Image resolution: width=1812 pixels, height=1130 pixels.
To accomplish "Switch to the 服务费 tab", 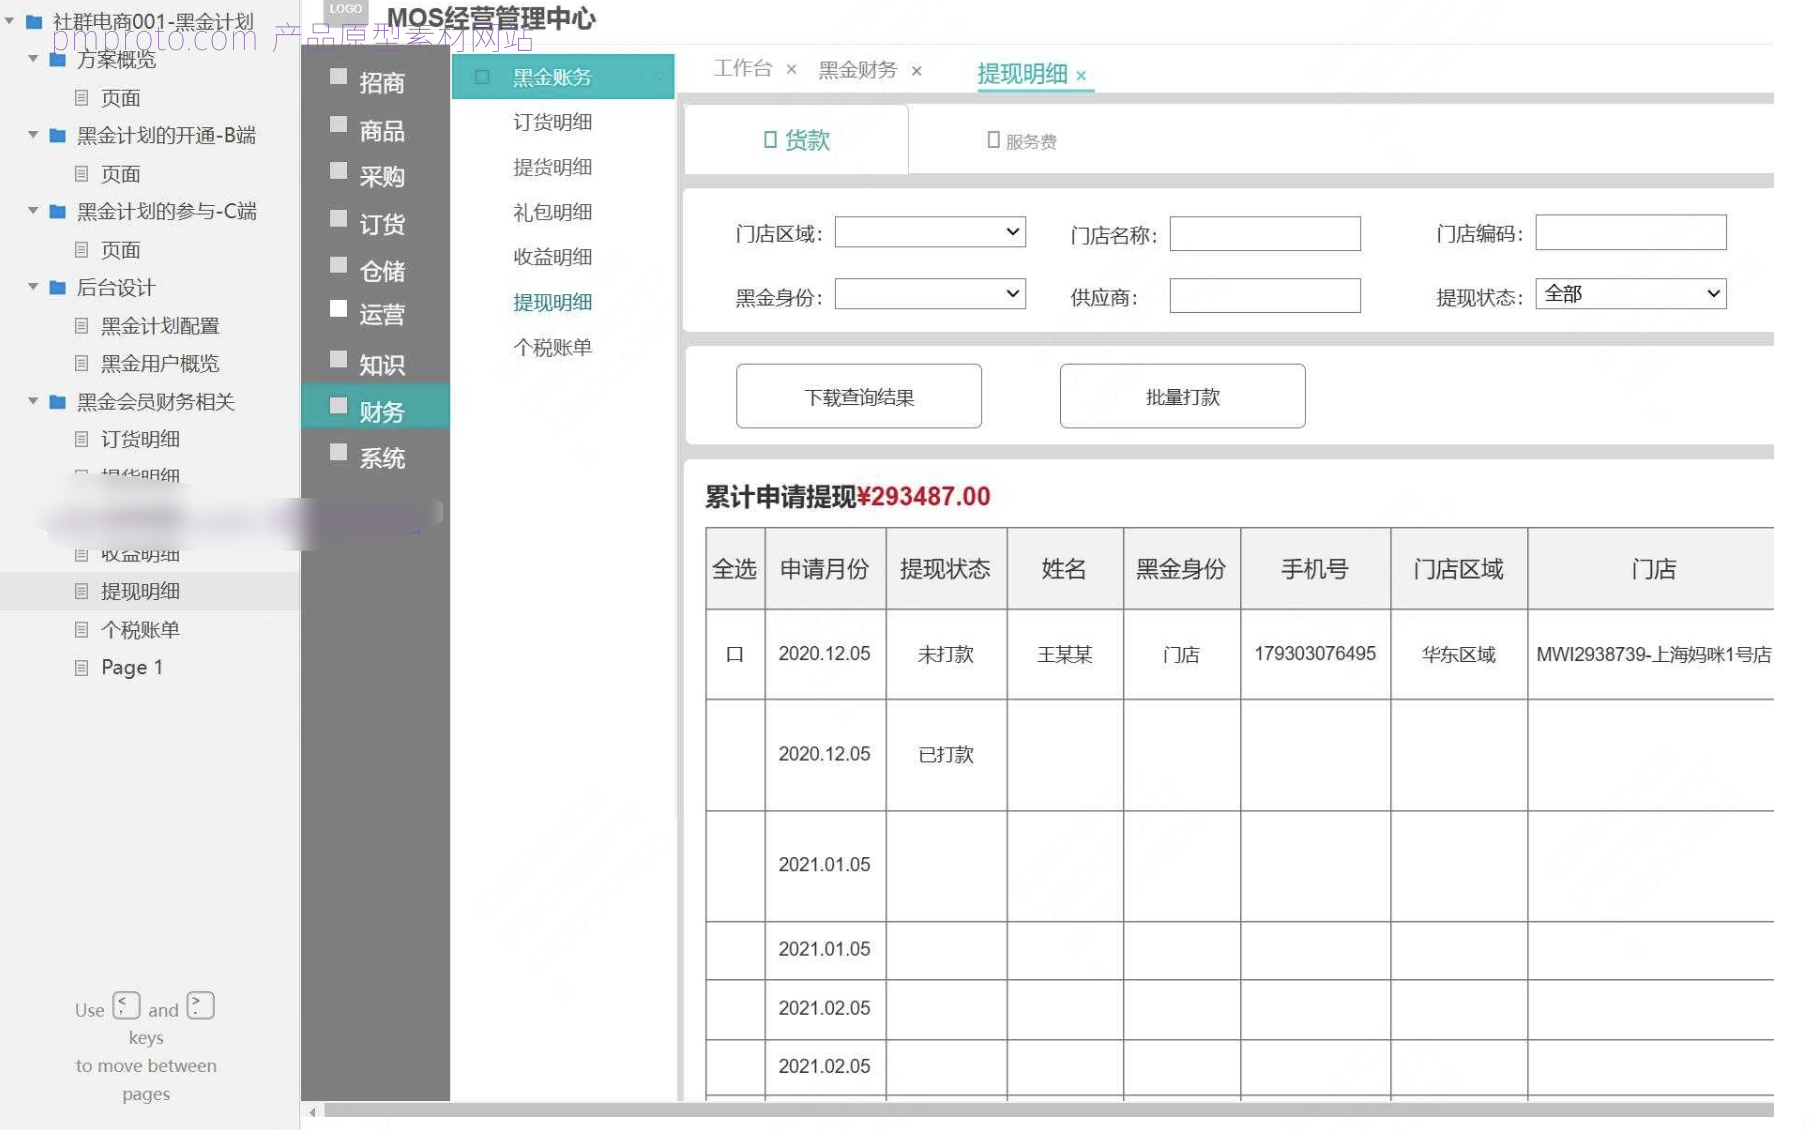I will [1022, 141].
